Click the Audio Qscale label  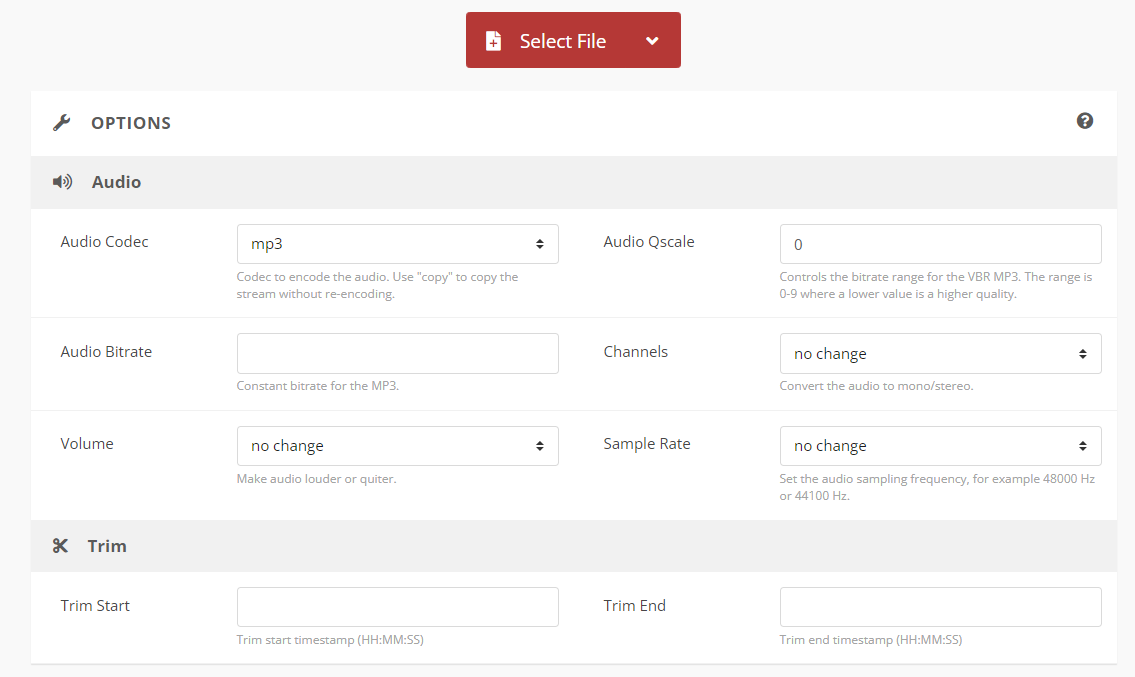point(649,242)
